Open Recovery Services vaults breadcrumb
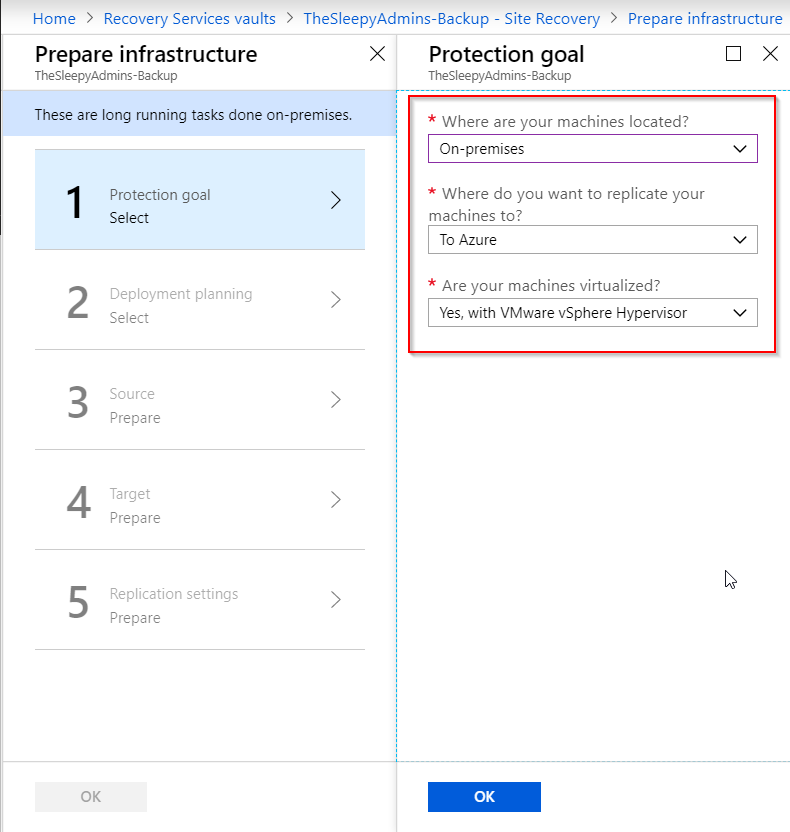 [x=189, y=18]
